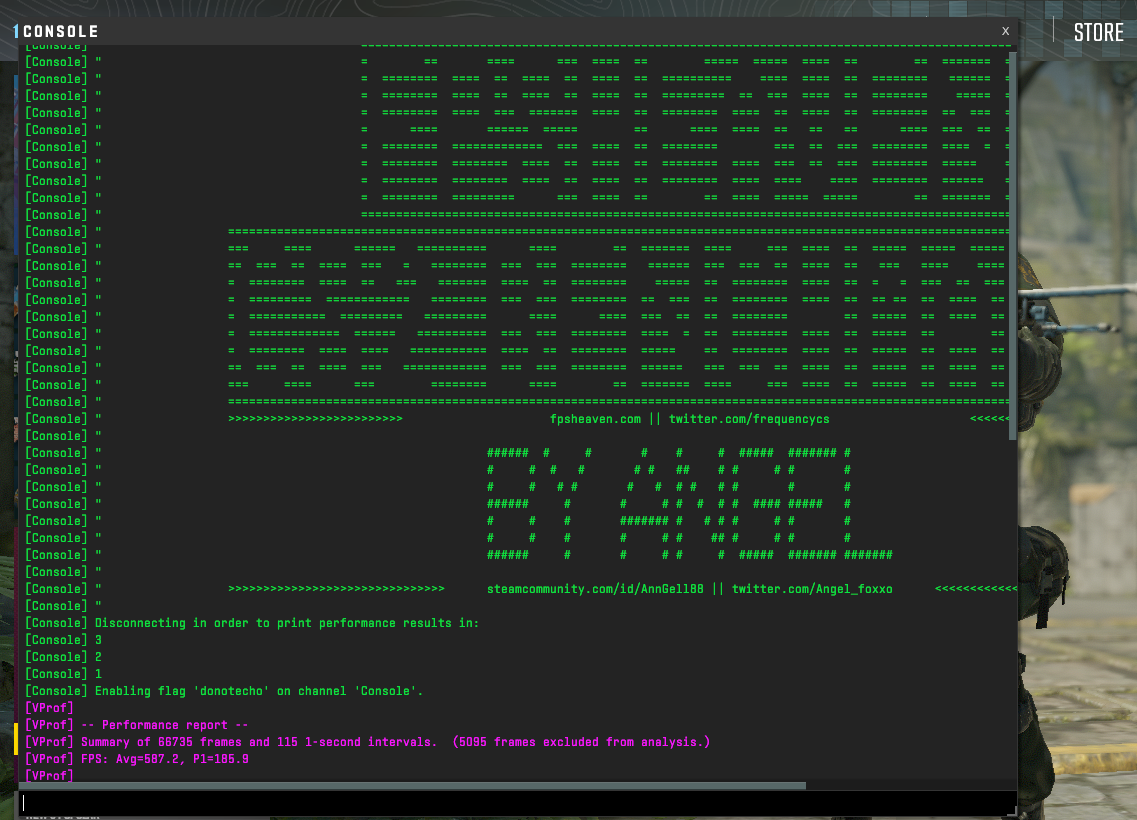Click the empty horizontal scrollbar track right of thumb
The width and height of the screenshot is (1137, 820).
pyautogui.click(x=905, y=786)
